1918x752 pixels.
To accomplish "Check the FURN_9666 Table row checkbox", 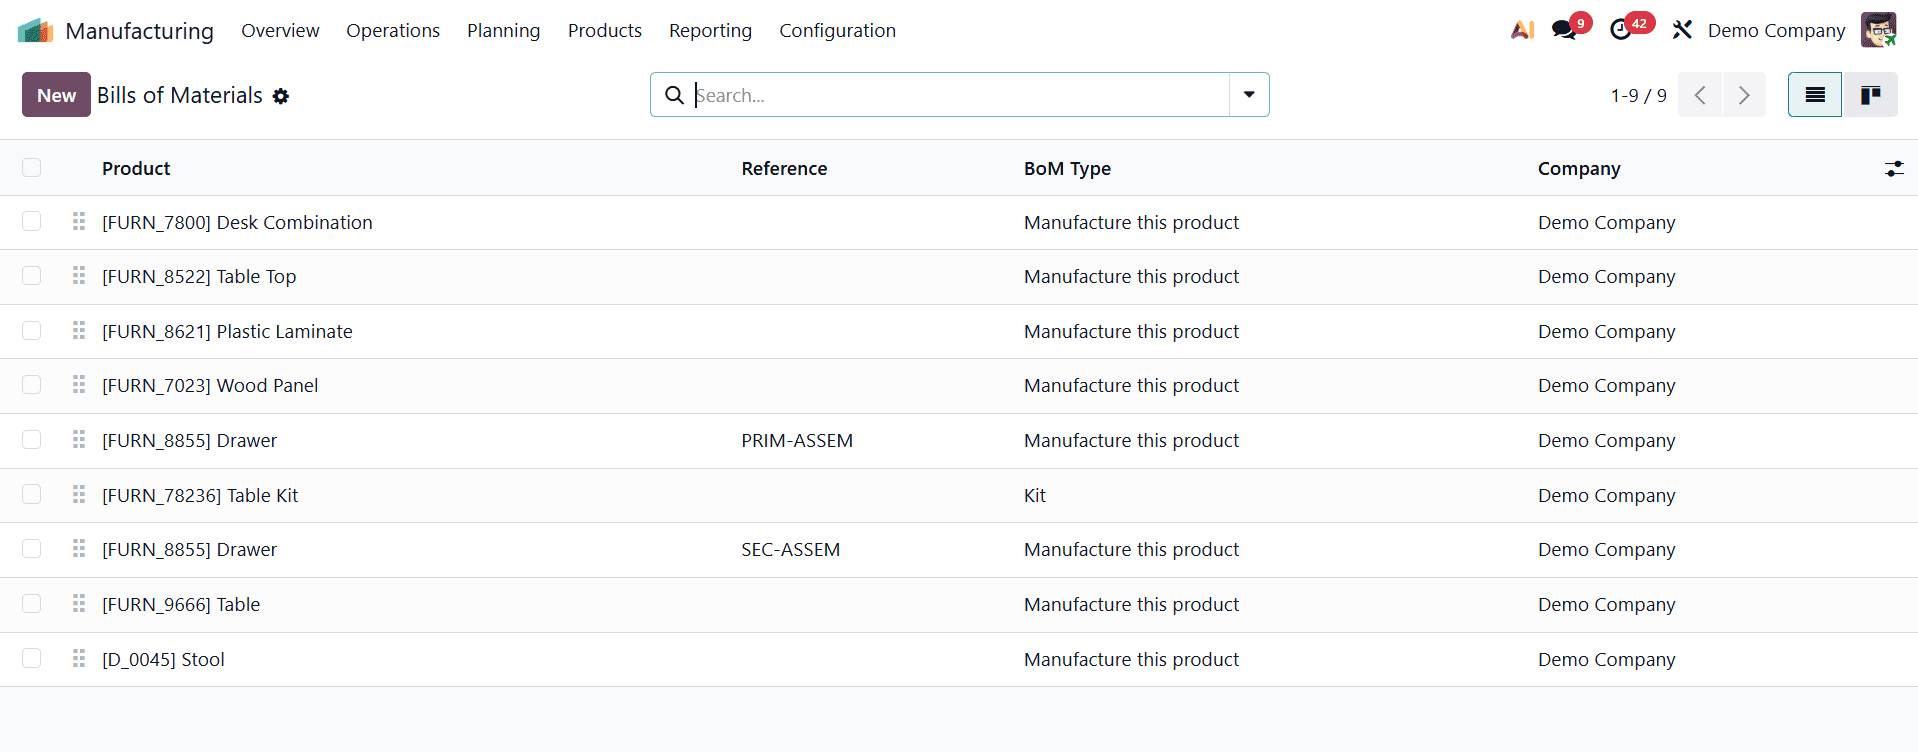I will [x=32, y=603].
